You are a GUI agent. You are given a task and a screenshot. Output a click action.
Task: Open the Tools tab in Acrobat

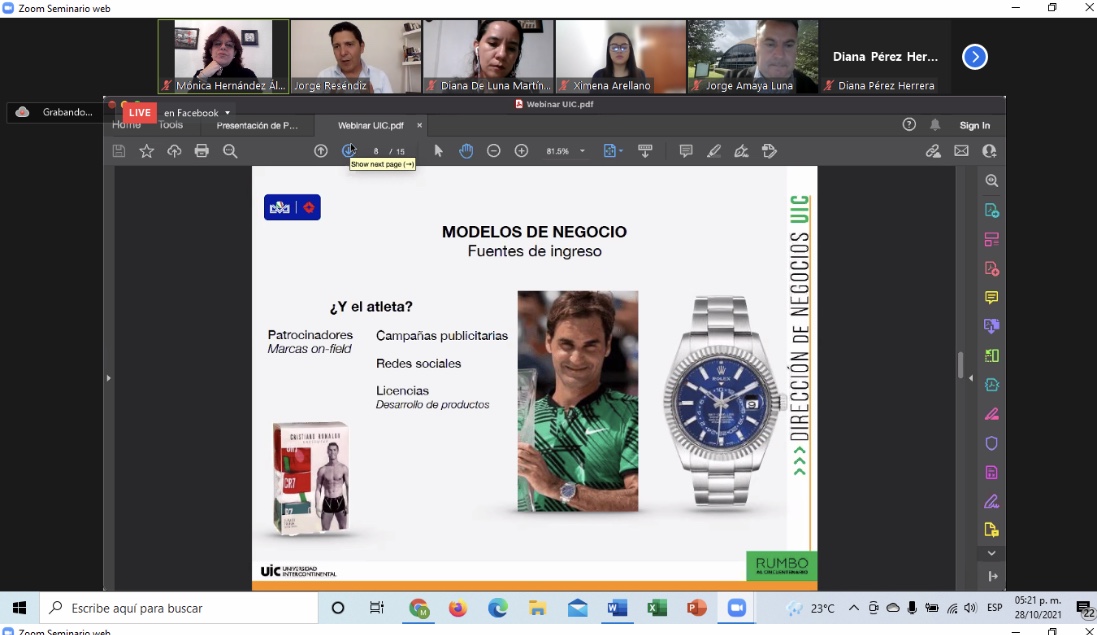tap(171, 125)
